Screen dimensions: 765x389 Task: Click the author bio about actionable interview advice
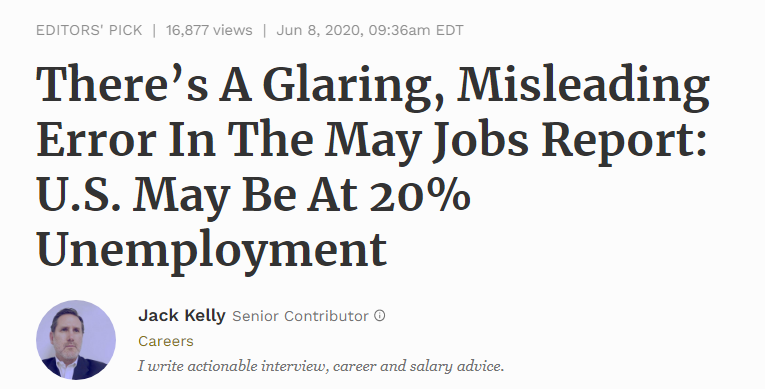(x=321, y=366)
